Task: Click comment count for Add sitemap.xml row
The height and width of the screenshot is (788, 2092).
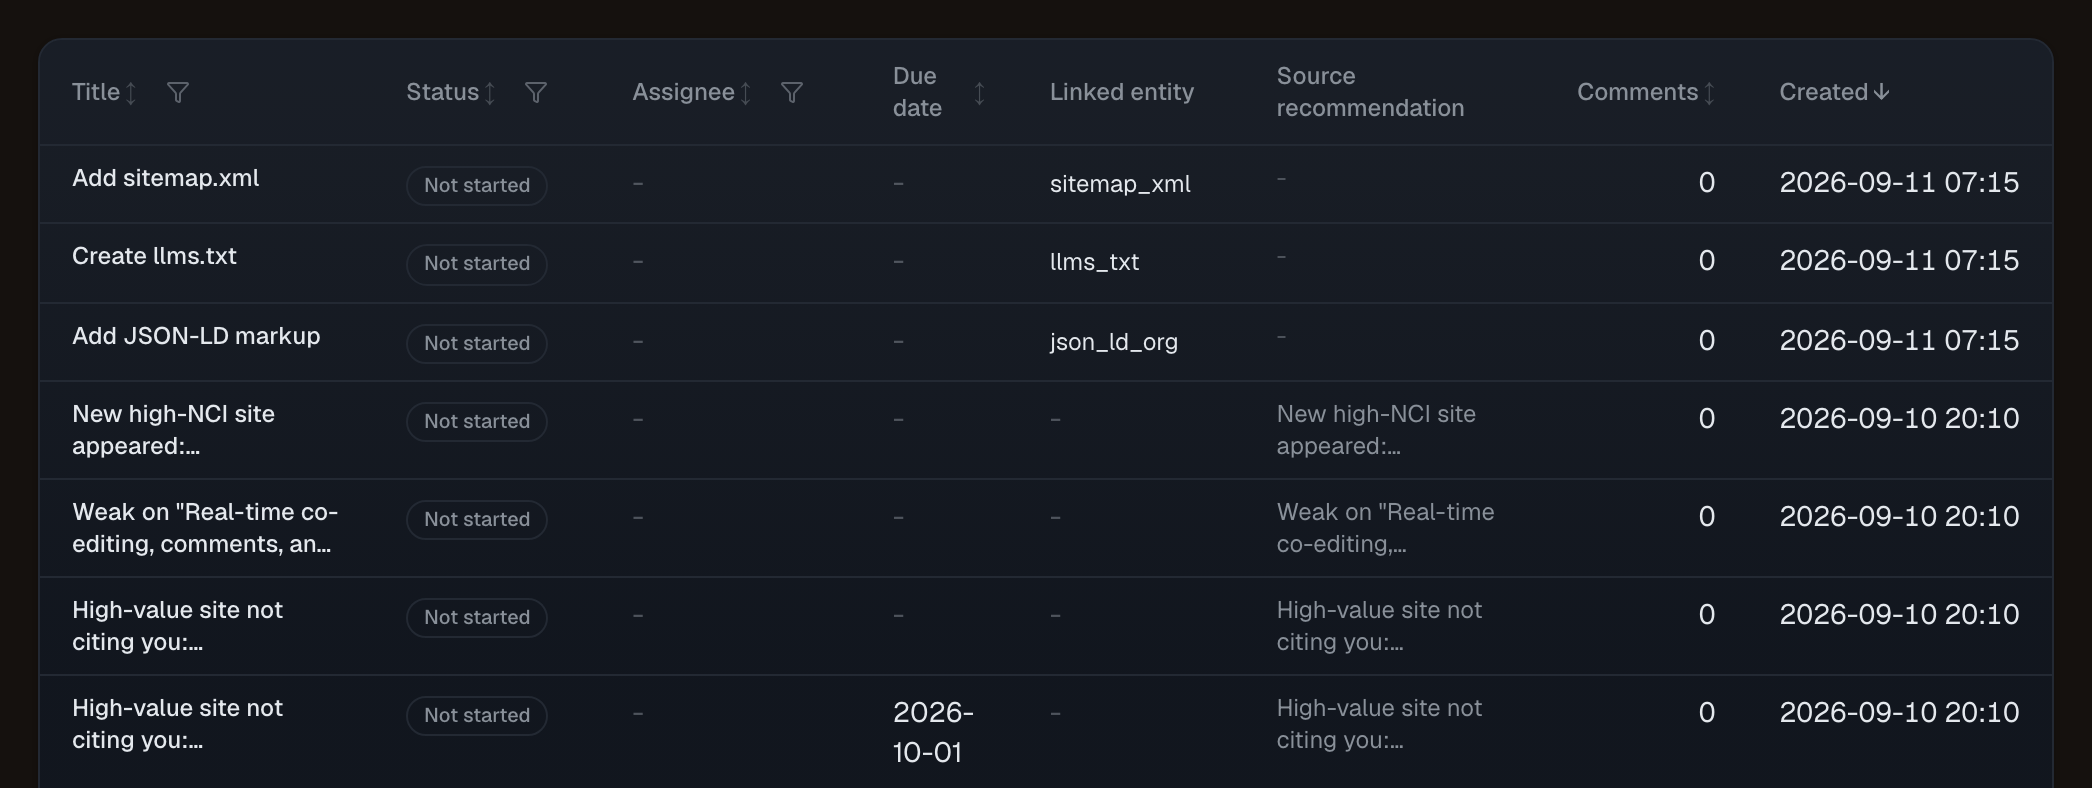Action: pos(1707,183)
